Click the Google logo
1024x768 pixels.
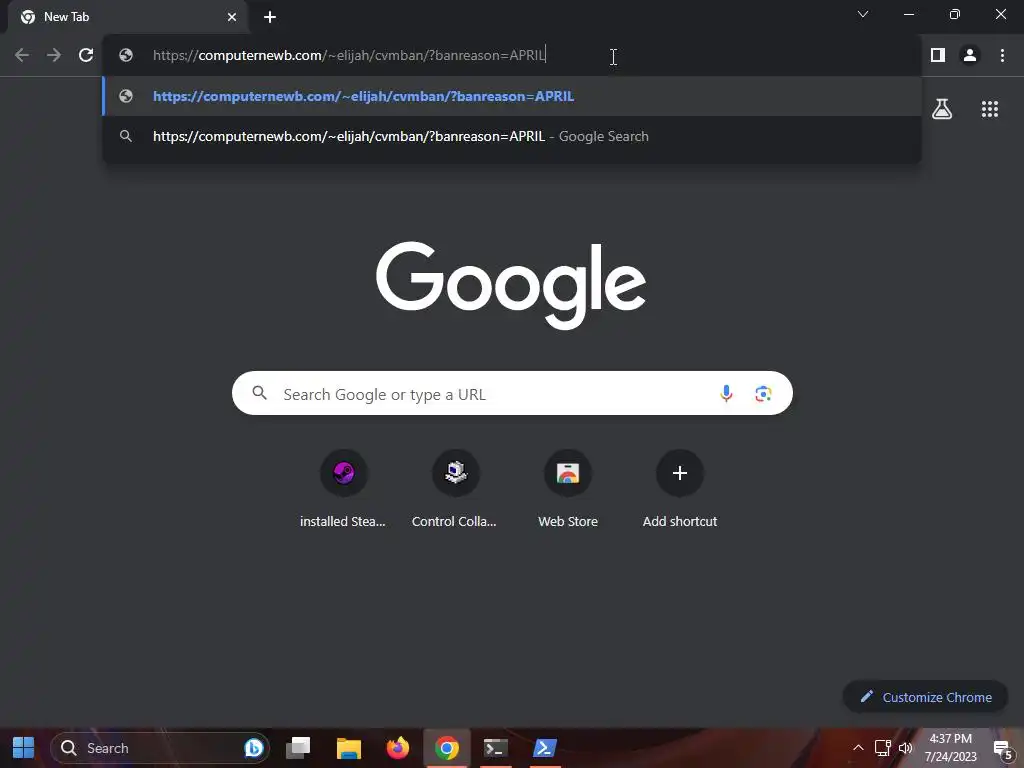click(511, 285)
